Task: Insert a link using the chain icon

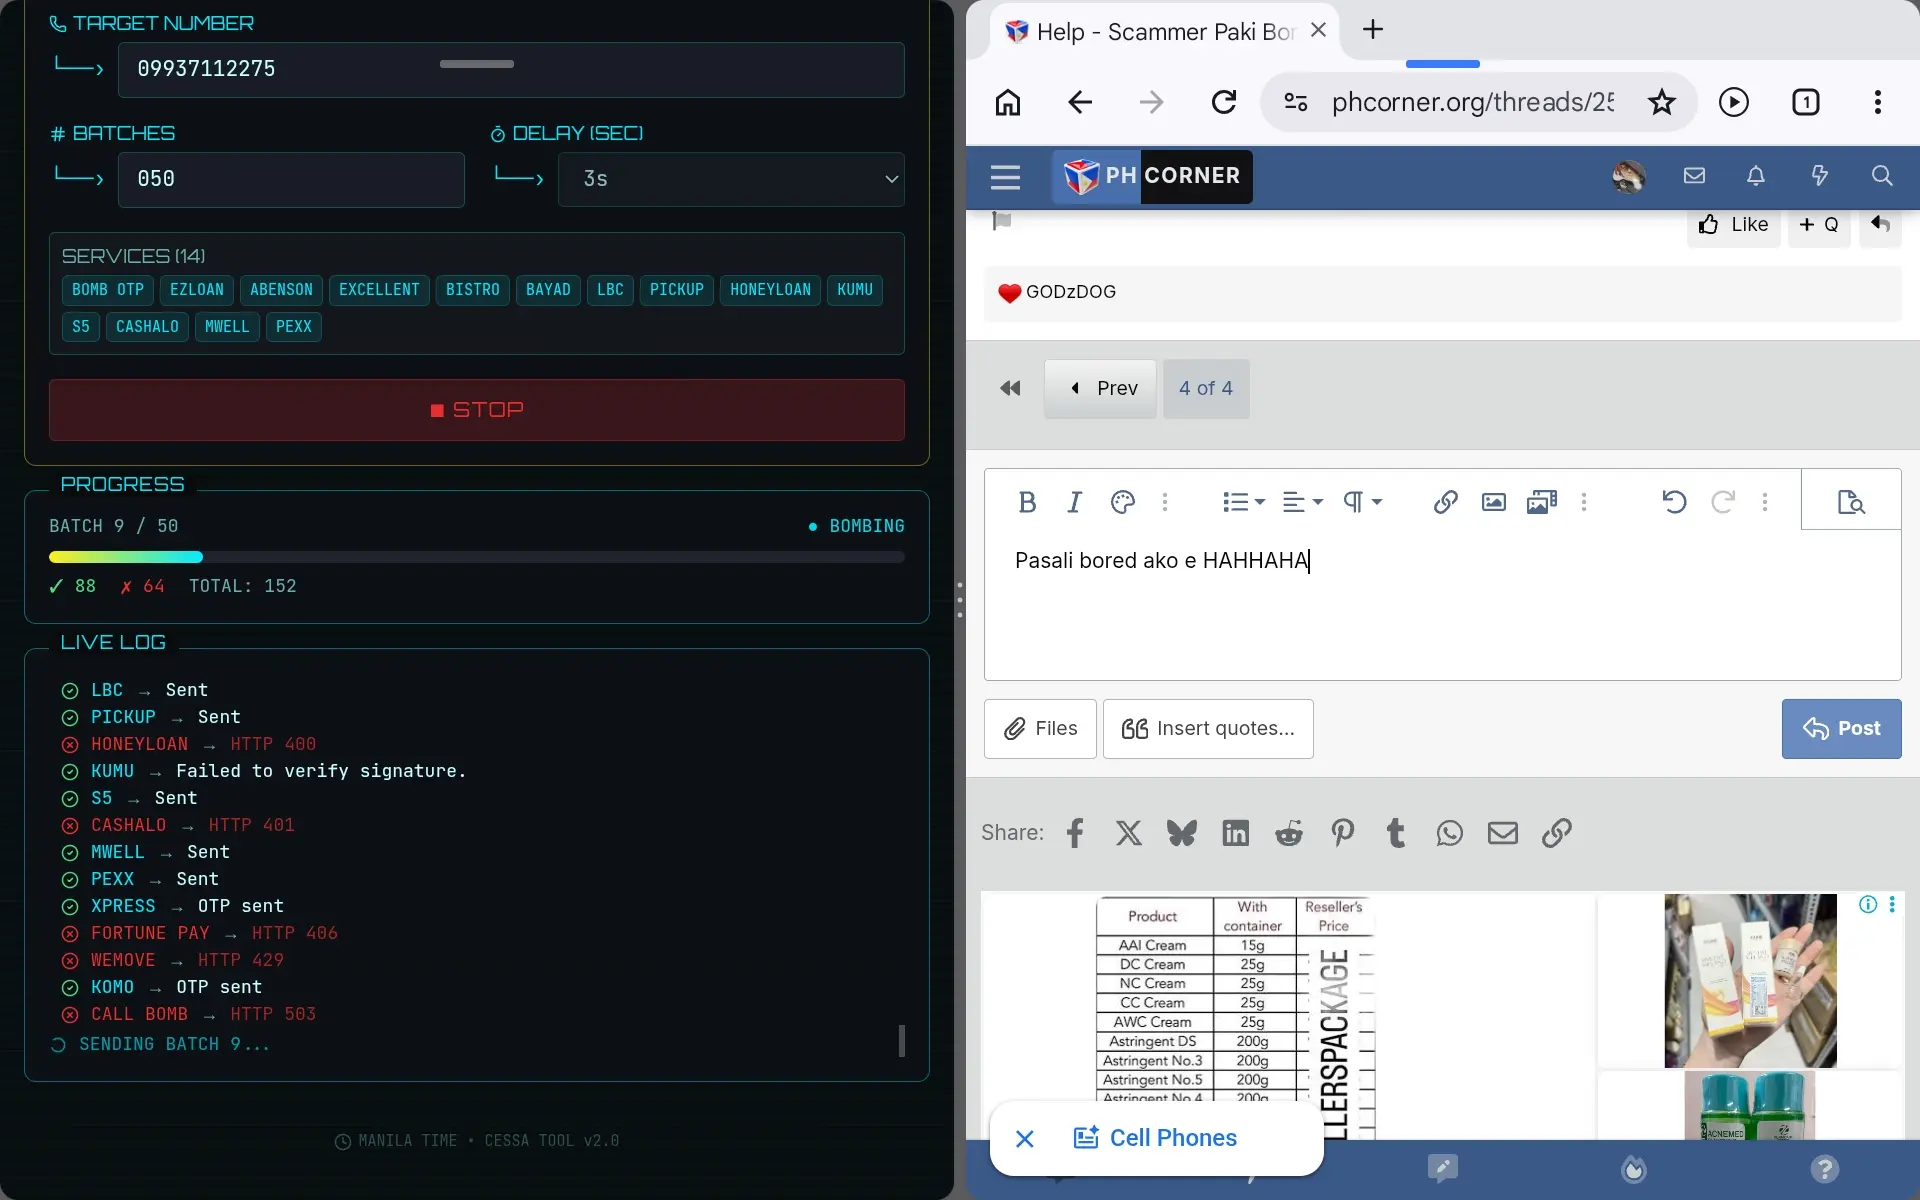Action: pos(1445,502)
